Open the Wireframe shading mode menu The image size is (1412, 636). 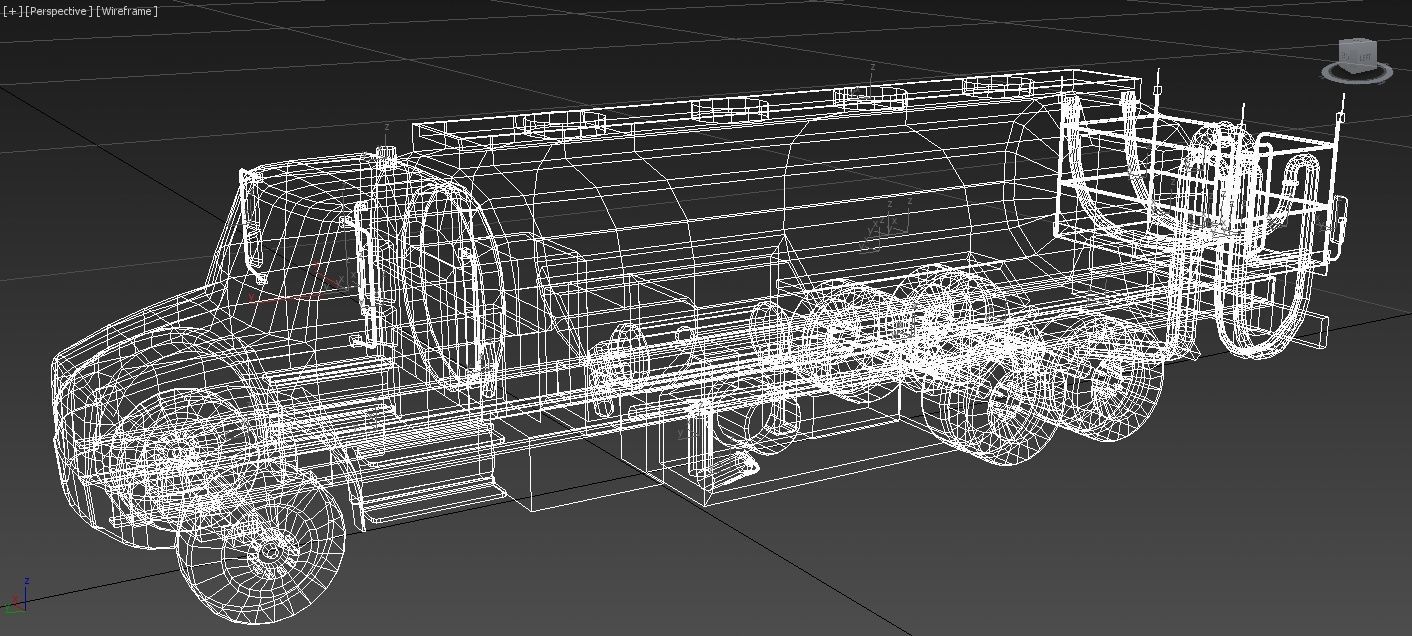(x=126, y=11)
